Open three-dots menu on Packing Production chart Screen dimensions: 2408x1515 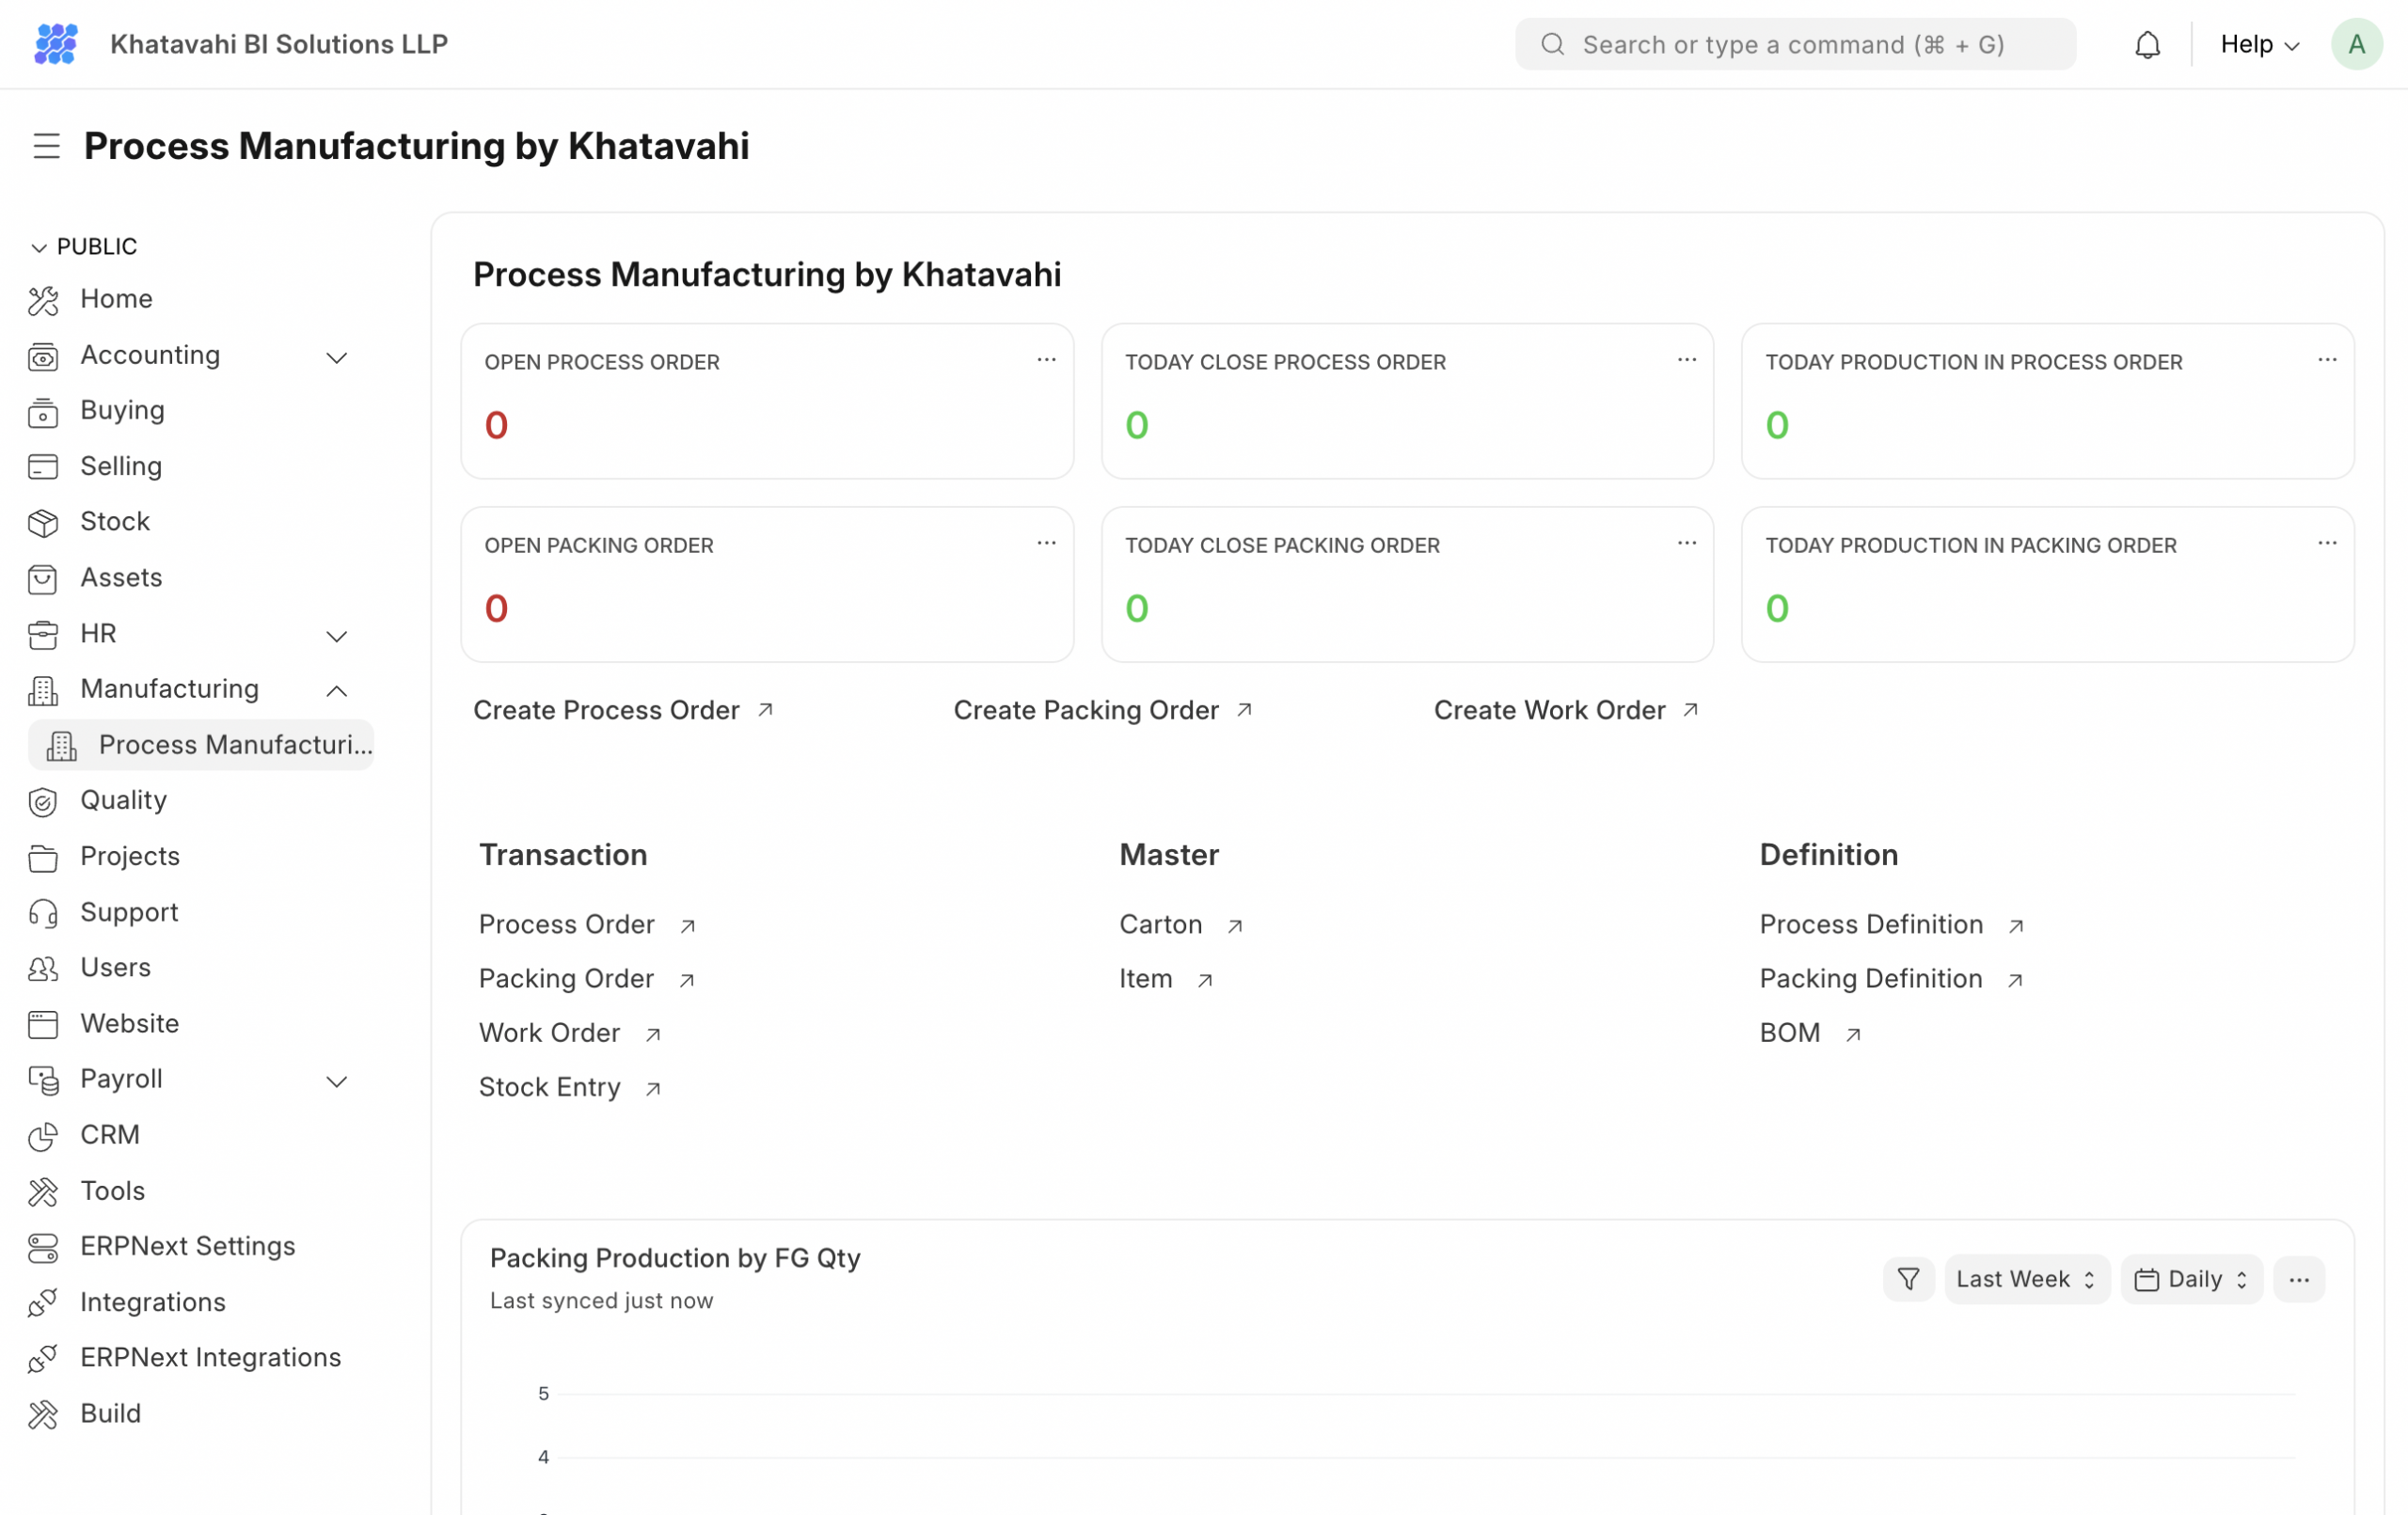point(2299,1279)
